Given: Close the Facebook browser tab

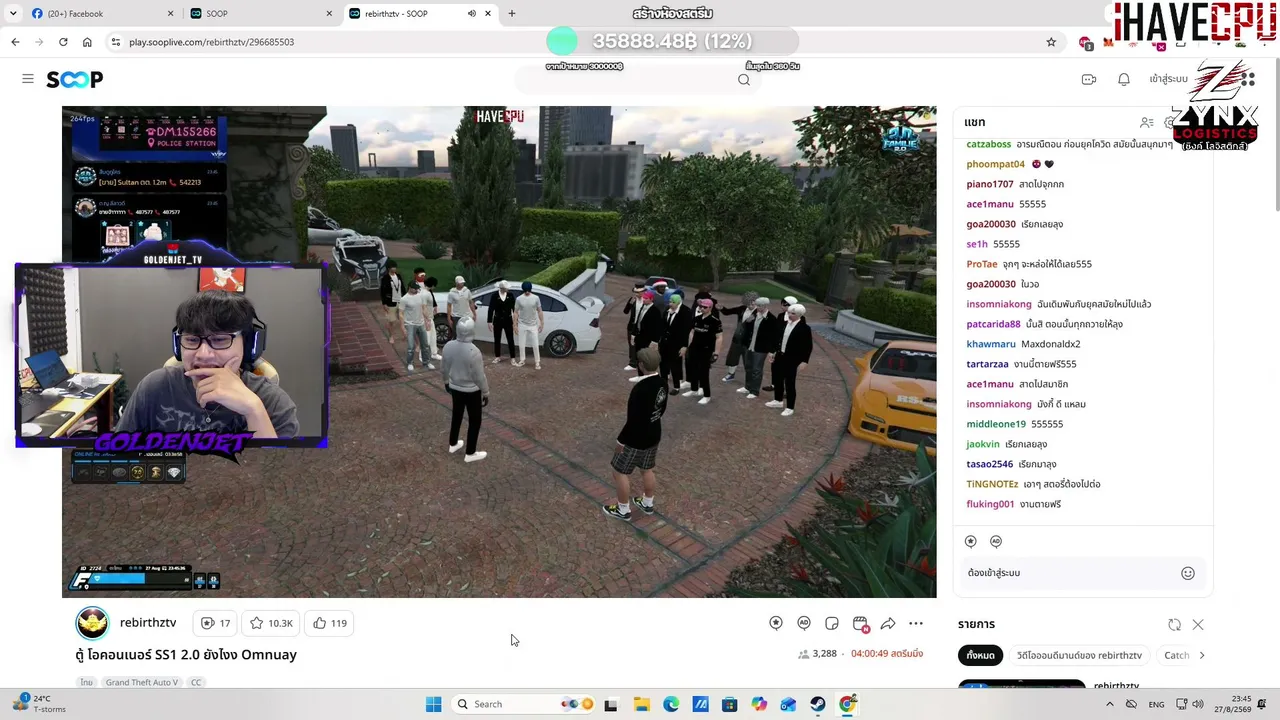Looking at the screenshot, I should point(170,14).
